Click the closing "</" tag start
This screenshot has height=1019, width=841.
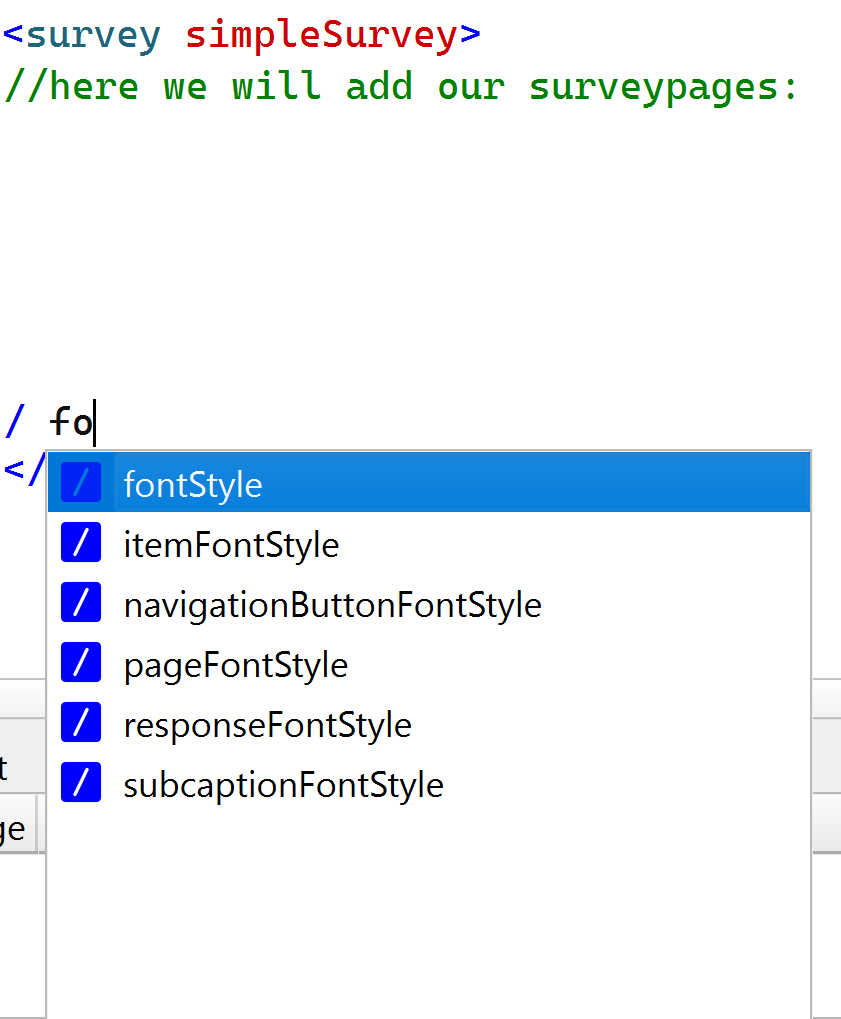(24, 467)
